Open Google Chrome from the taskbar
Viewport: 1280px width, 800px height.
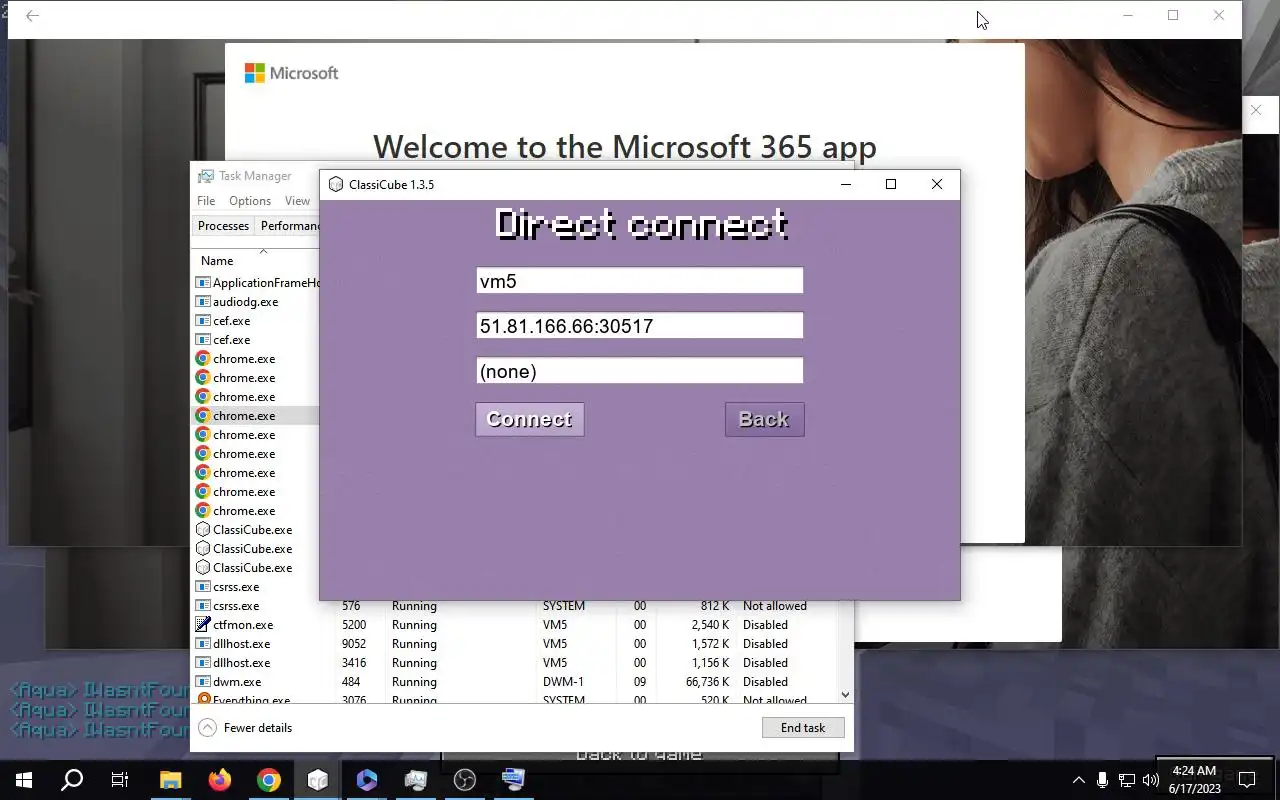tap(269, 780)
